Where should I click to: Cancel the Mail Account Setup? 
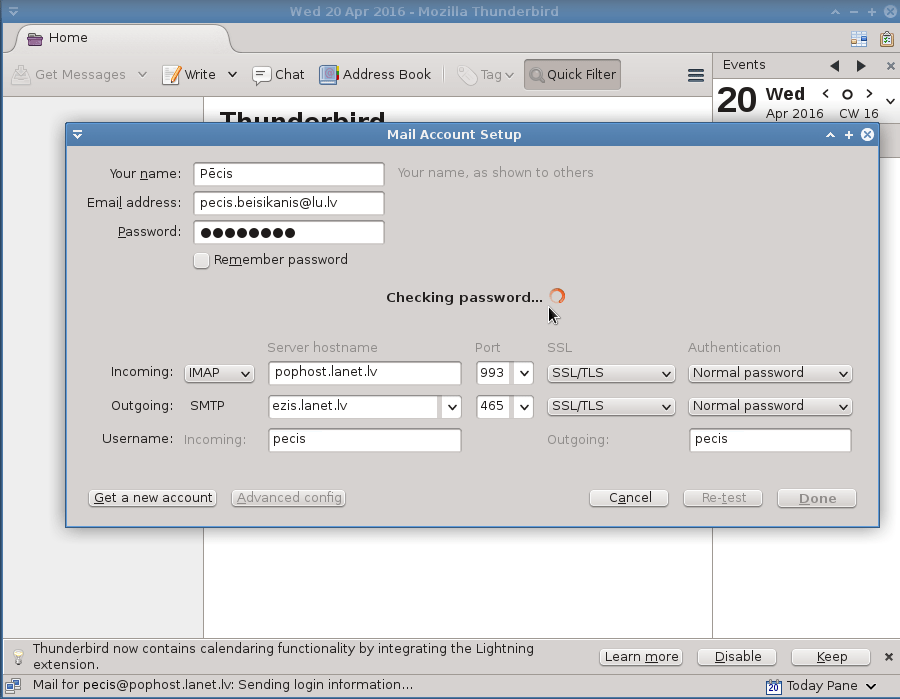[629, 498]
